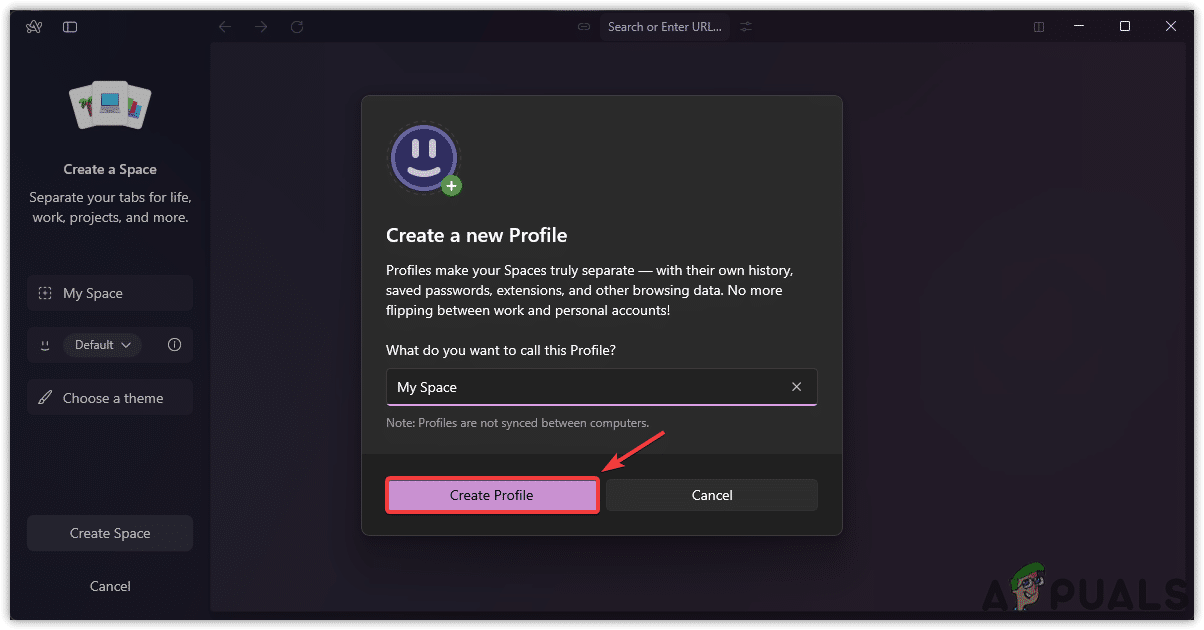Go forward using the right arrow
The image size is (1204, 630).
point(261,27)
